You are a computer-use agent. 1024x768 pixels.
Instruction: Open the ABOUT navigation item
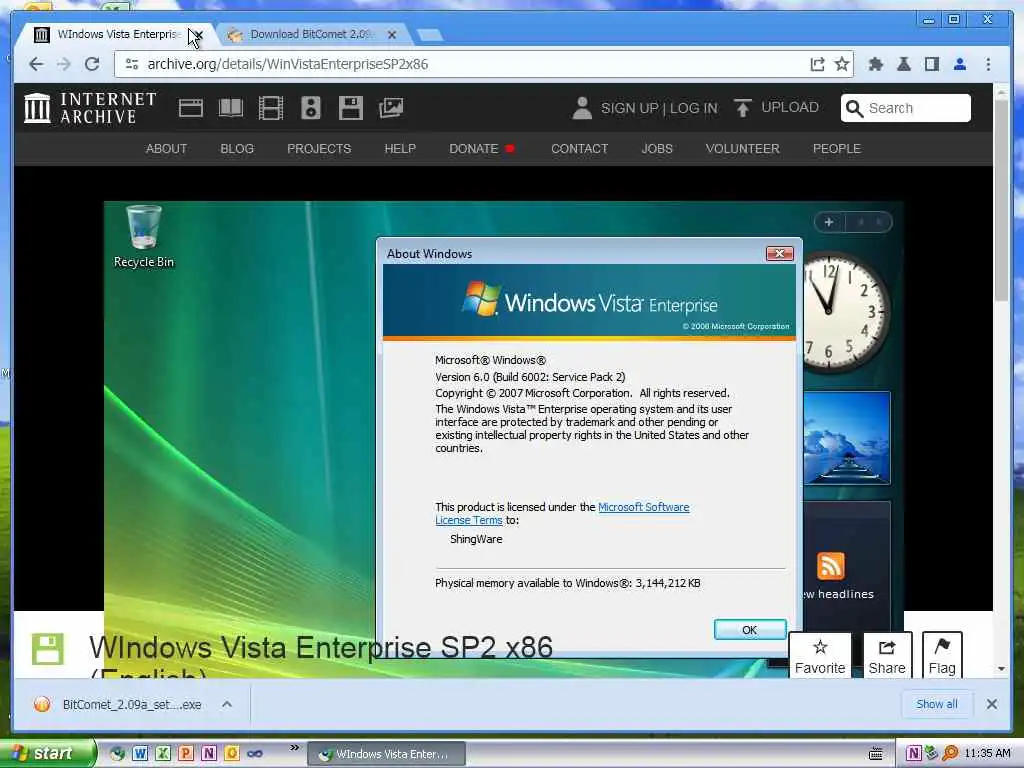tap(166, 149)
